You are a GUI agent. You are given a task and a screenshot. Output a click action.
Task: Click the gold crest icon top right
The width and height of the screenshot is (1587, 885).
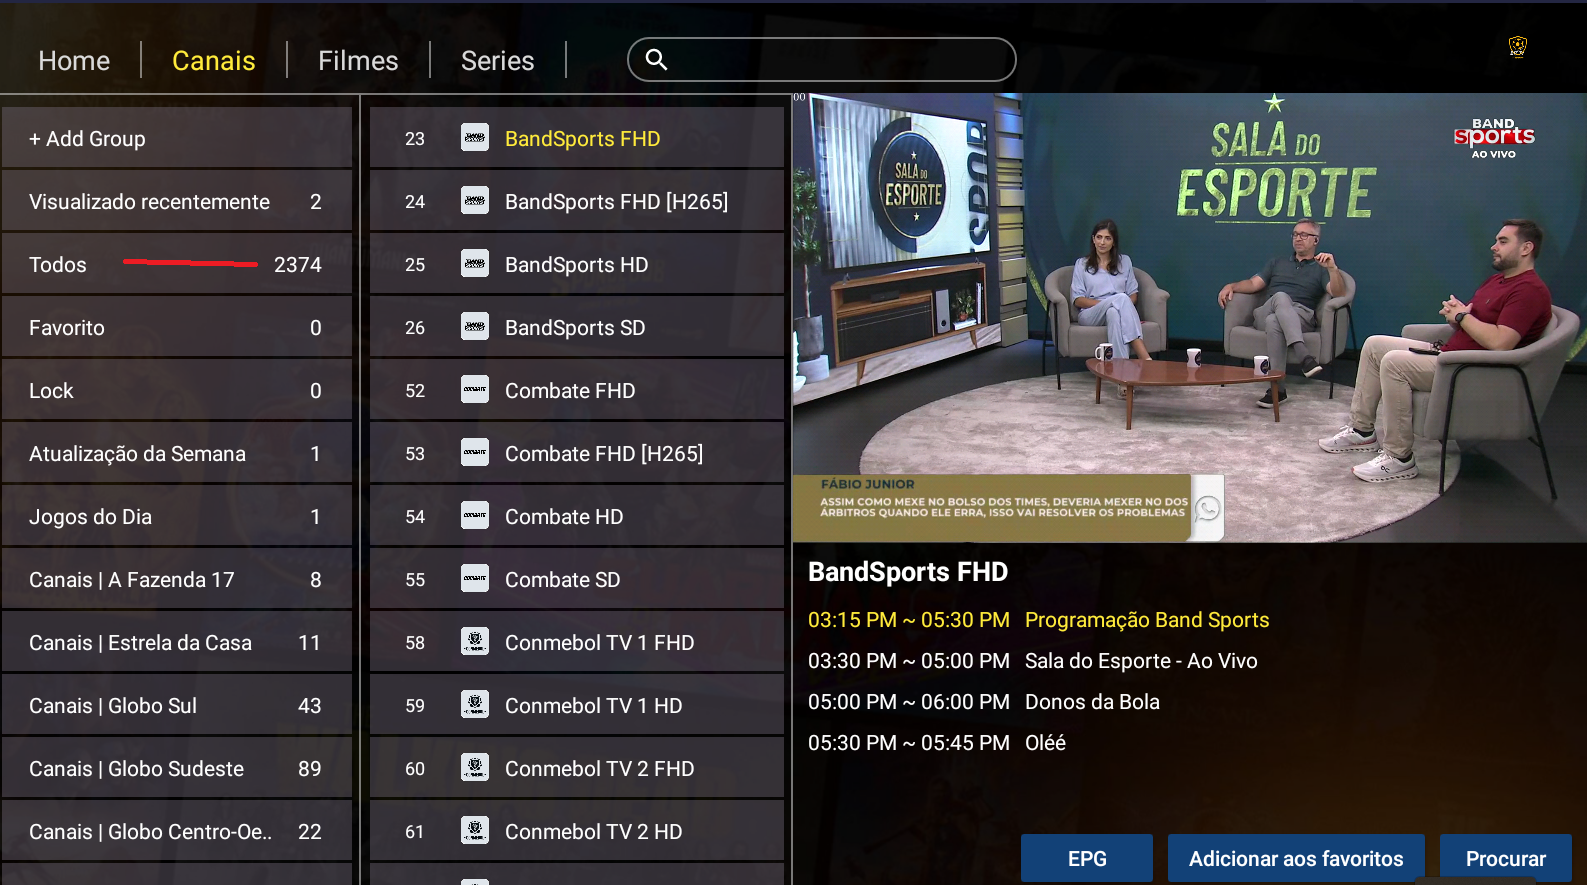(1517, 47)
